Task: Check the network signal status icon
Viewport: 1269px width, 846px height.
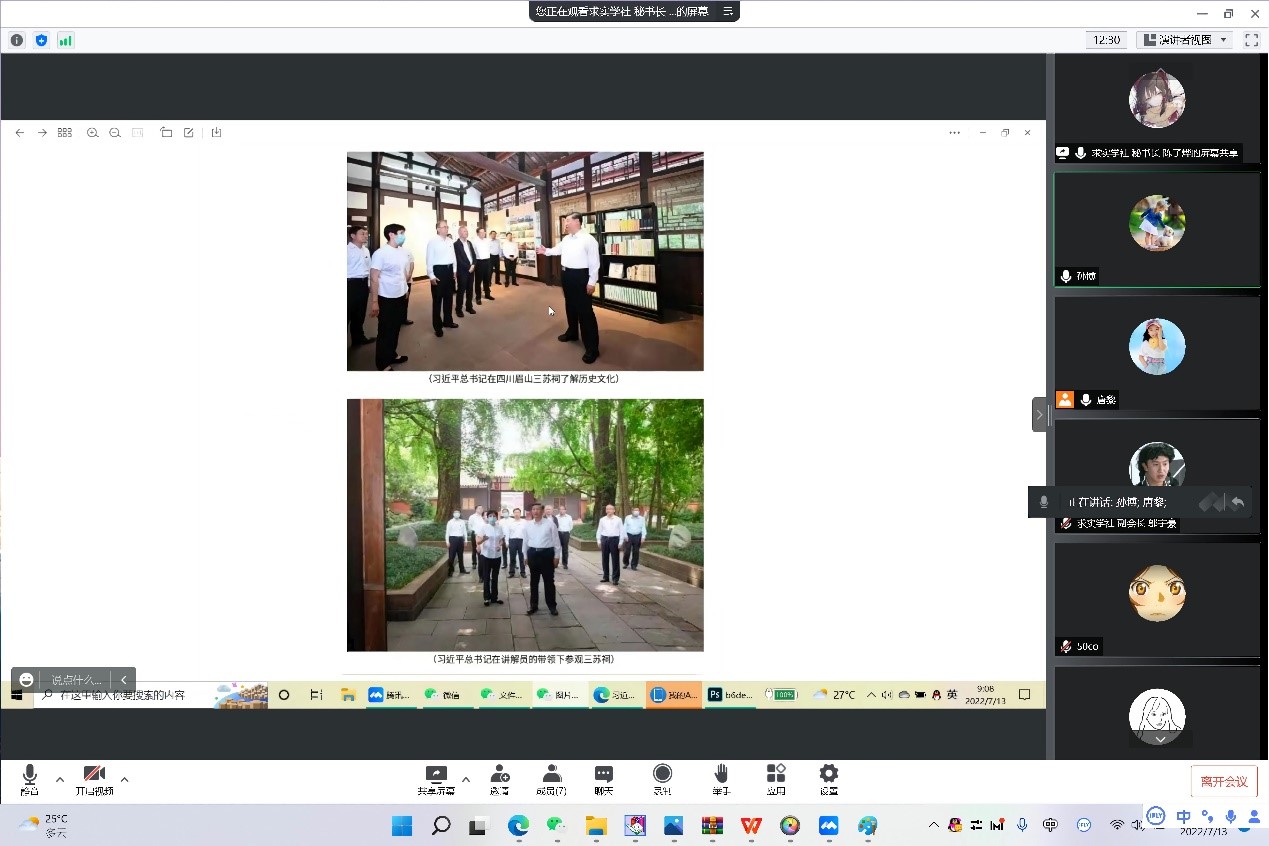Action: coord(66,40)
